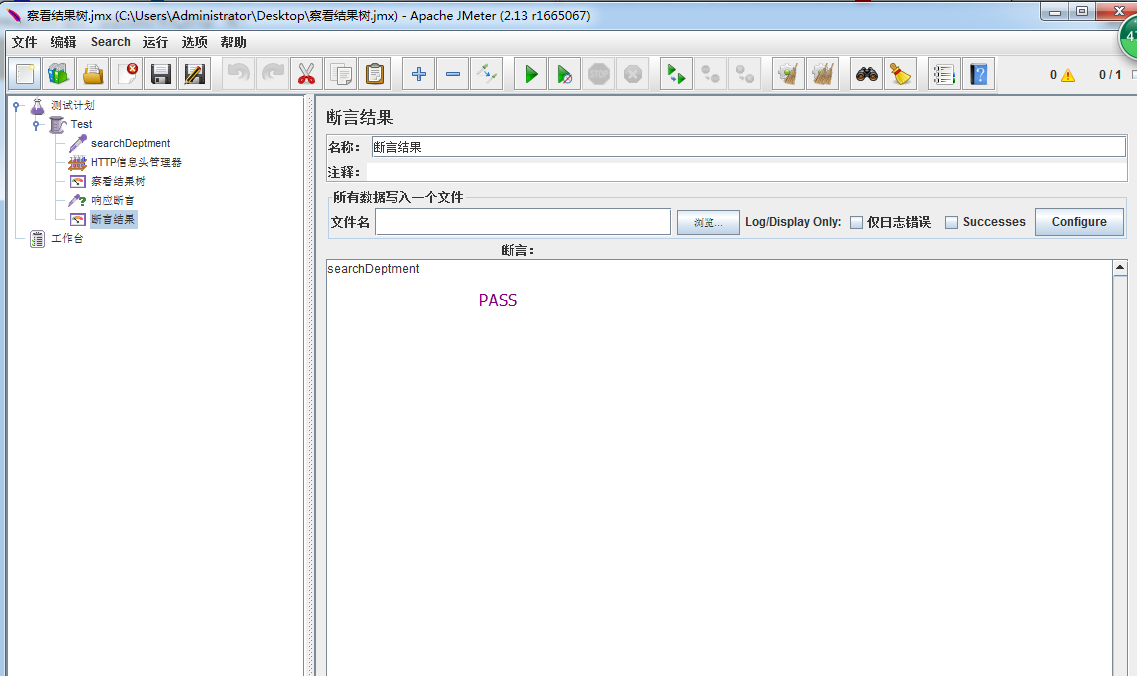Save the test plan with floppy icon
1137x676 pixels.
pos(160,74)
